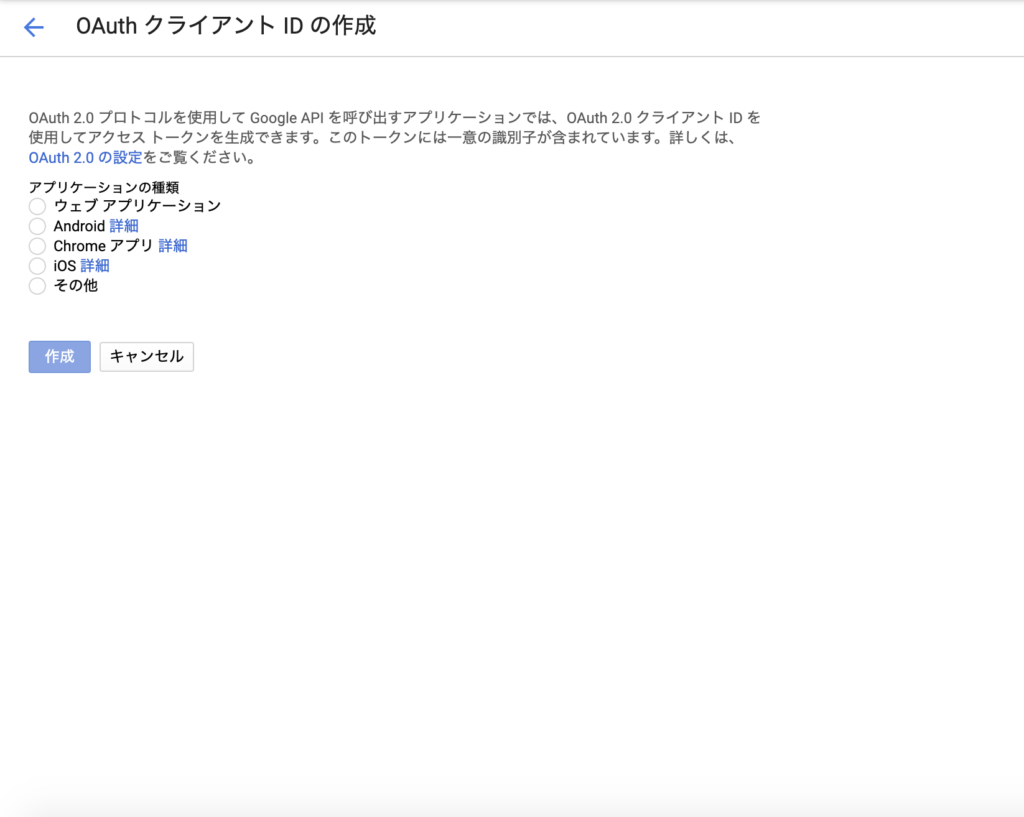Click the アプリケーションの種類 label
This screenshot has width=1024, height=817.
pyautogui.click(x=104, y=187)
